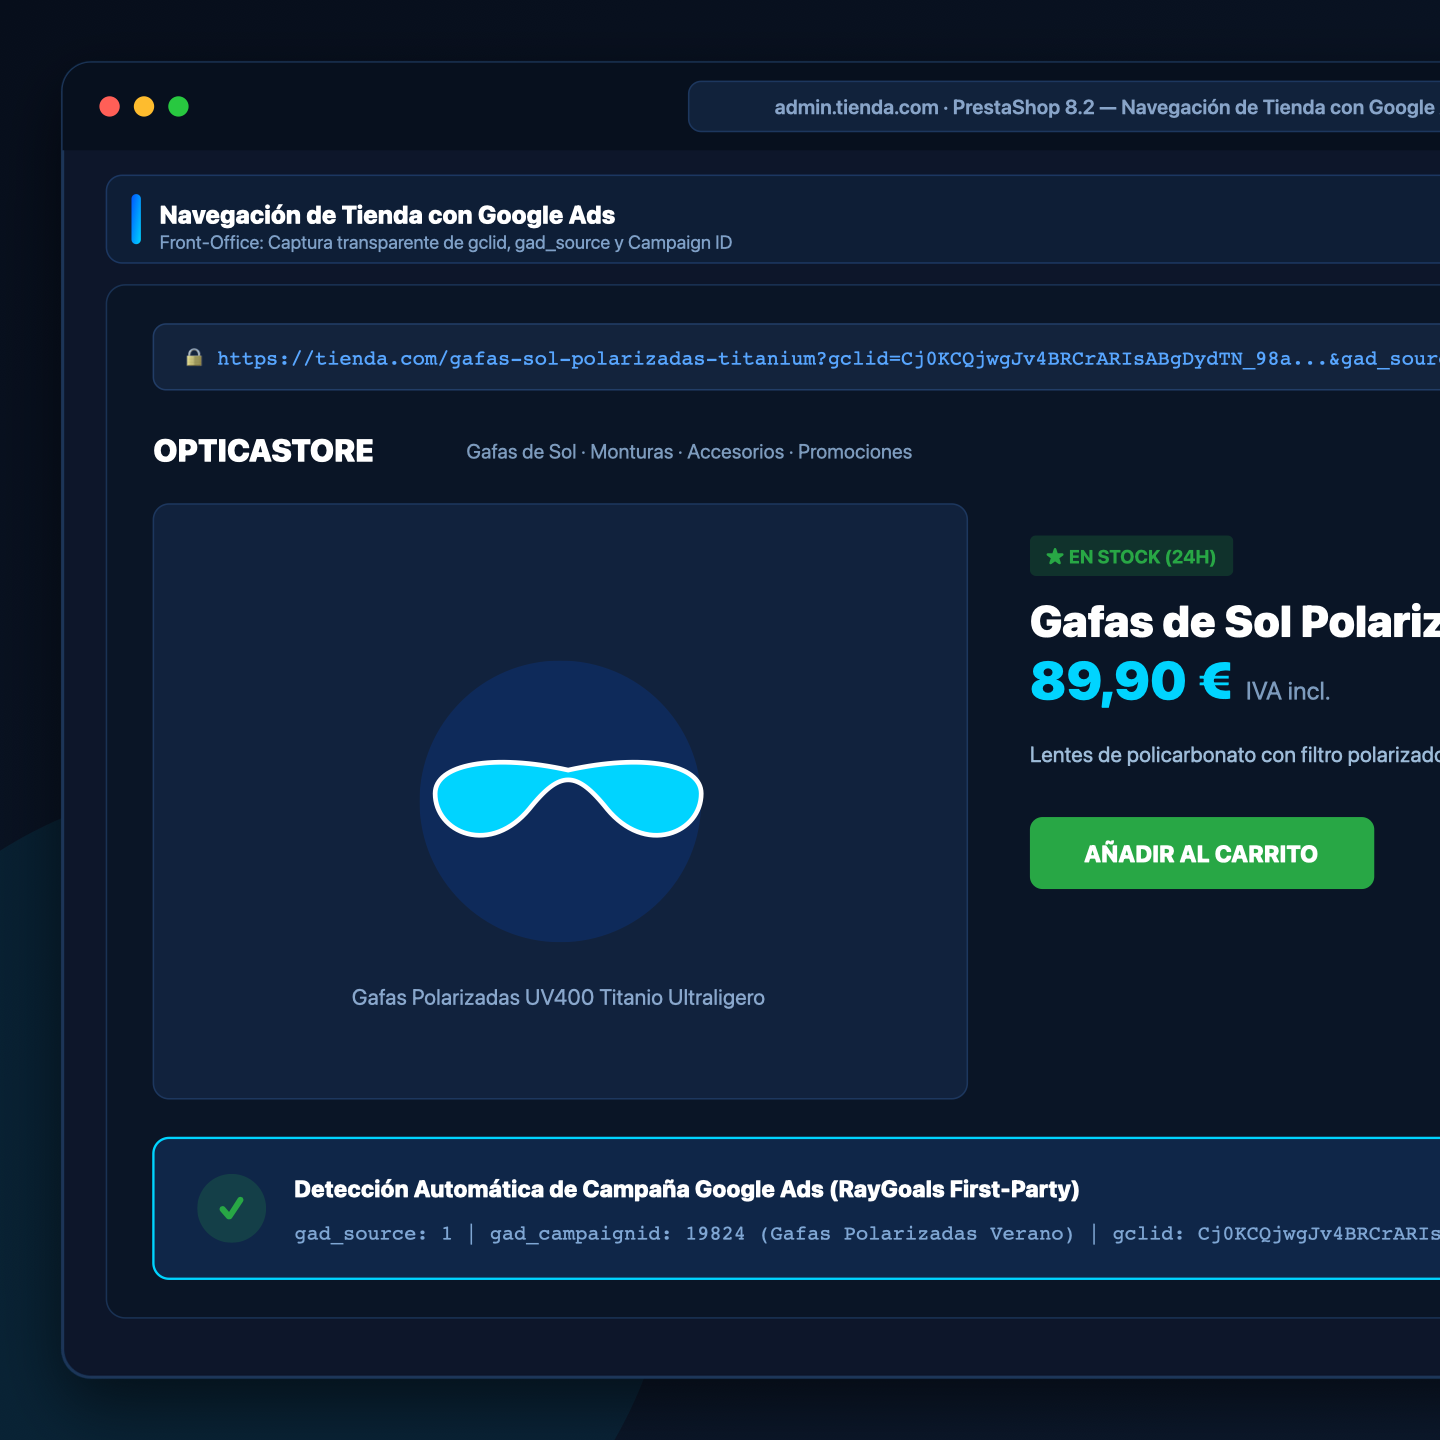Click the sunglasses product illustration

[568, 799]
